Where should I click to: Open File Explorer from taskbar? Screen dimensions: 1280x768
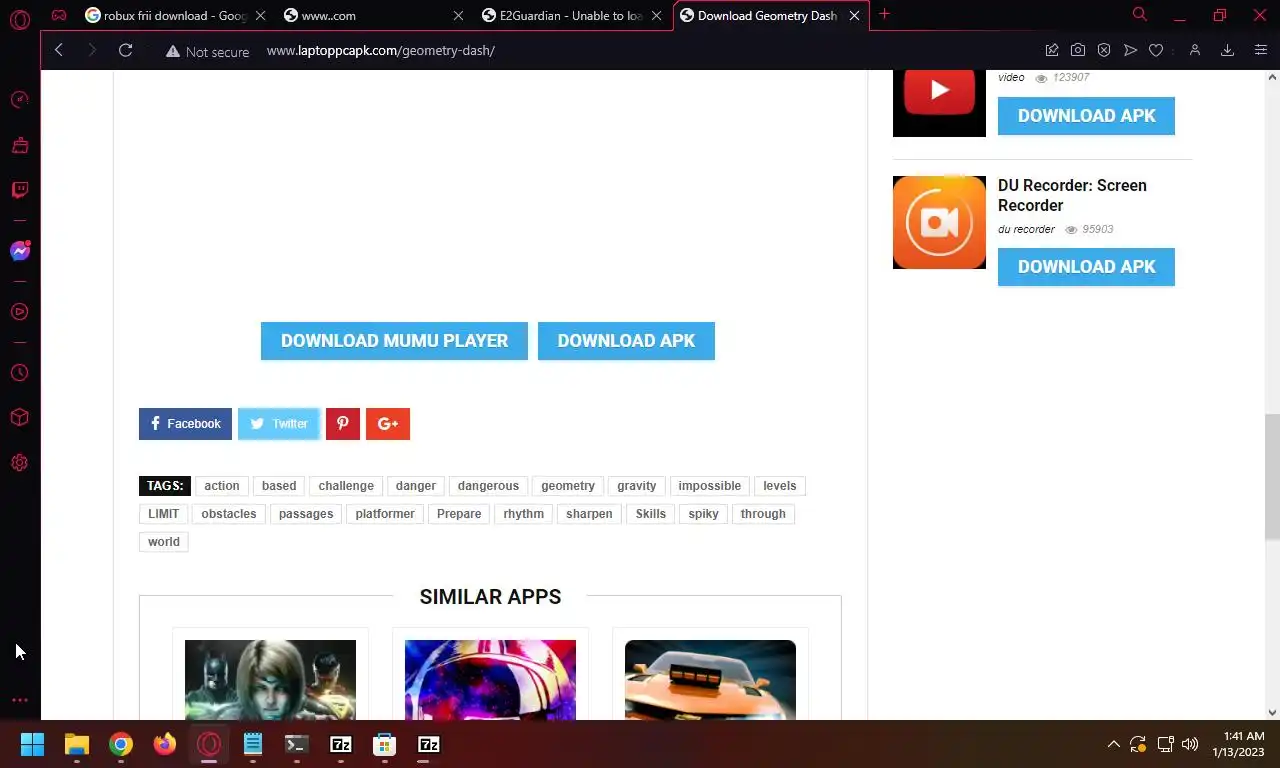pos(77,744)
